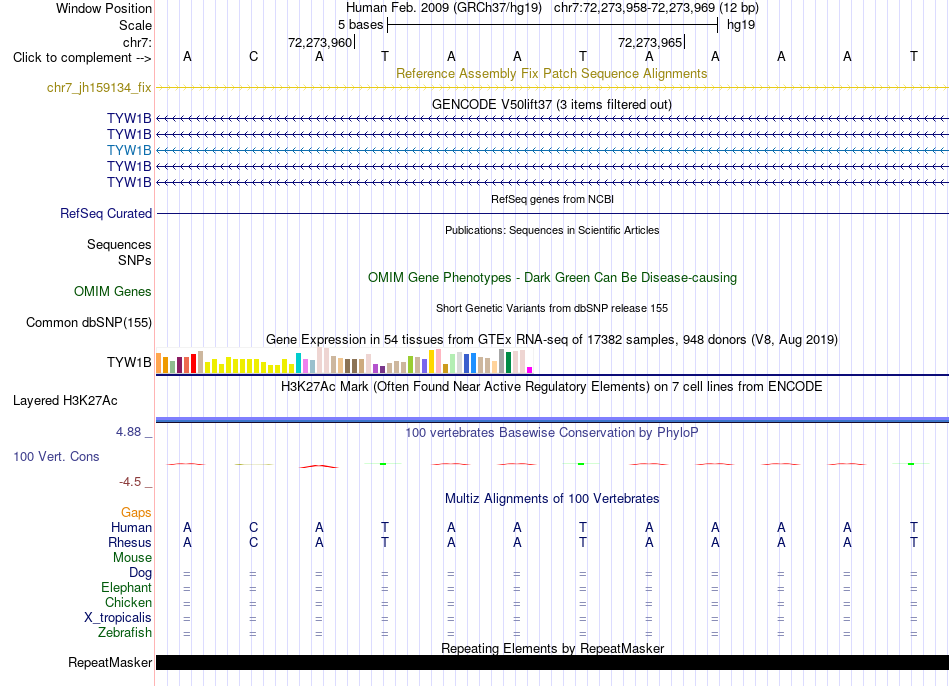Open 'GENCODE V50lift37 (3 items filtered out)' title
The width and height of the screenshot is (950, 686).
tap(551, 104)
